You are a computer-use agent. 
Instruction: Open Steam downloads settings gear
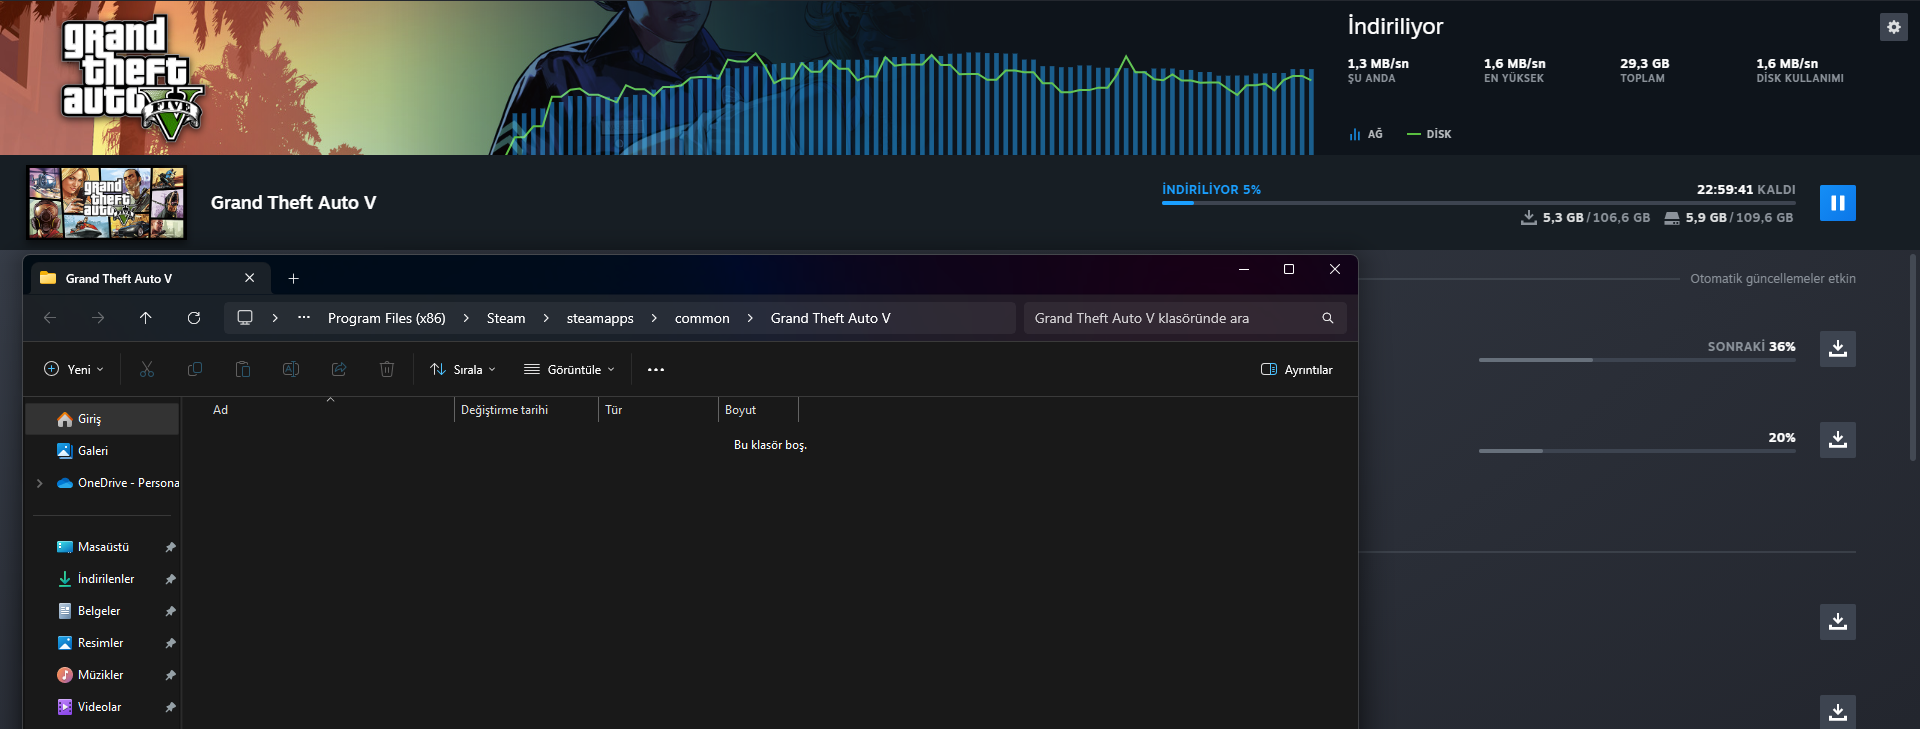[1893, 27]
